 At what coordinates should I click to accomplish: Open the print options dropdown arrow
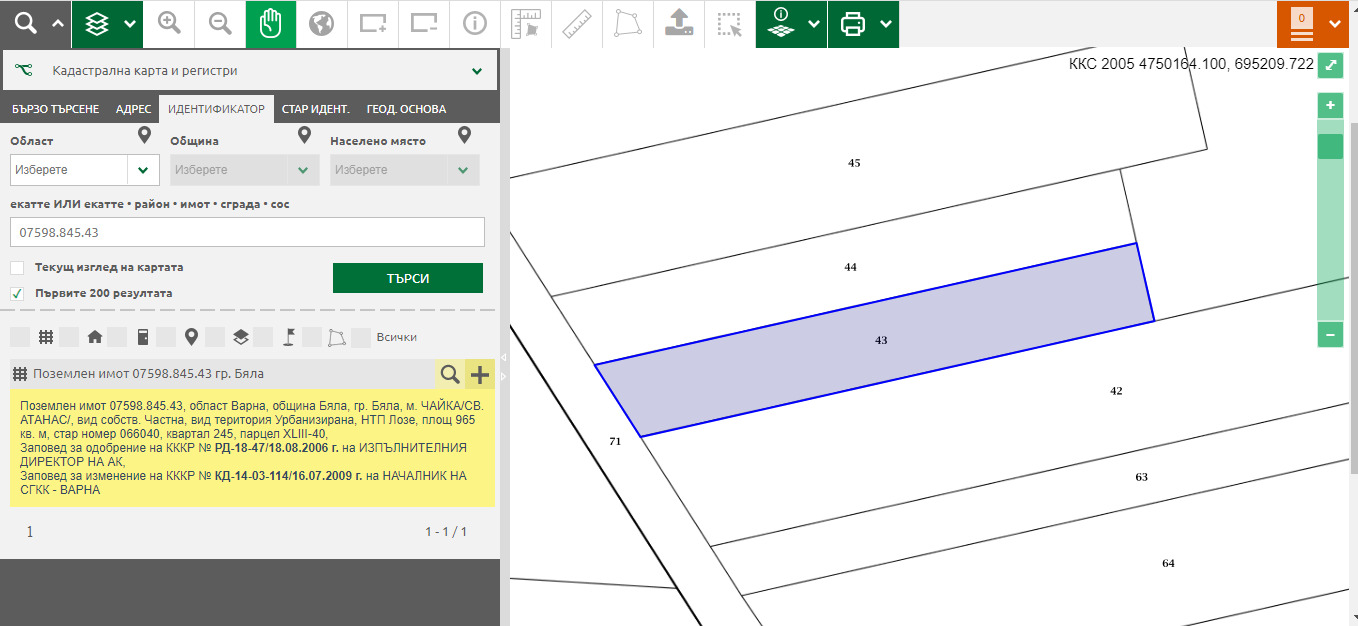pyautogui.click(x=886, y=24)
